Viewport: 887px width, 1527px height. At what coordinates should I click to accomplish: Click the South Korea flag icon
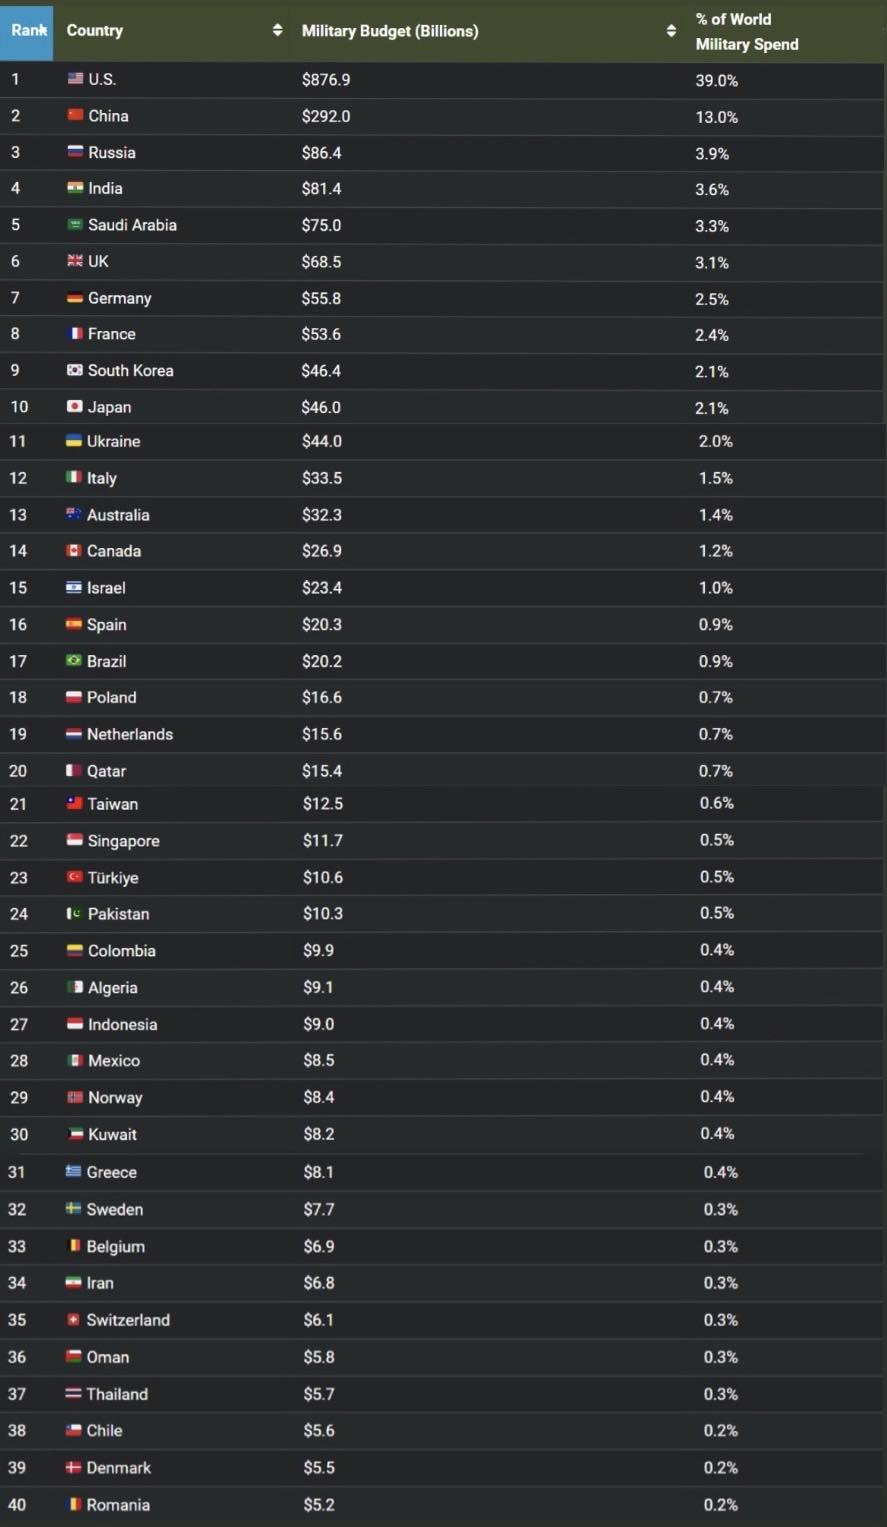(x=75, y=370)
